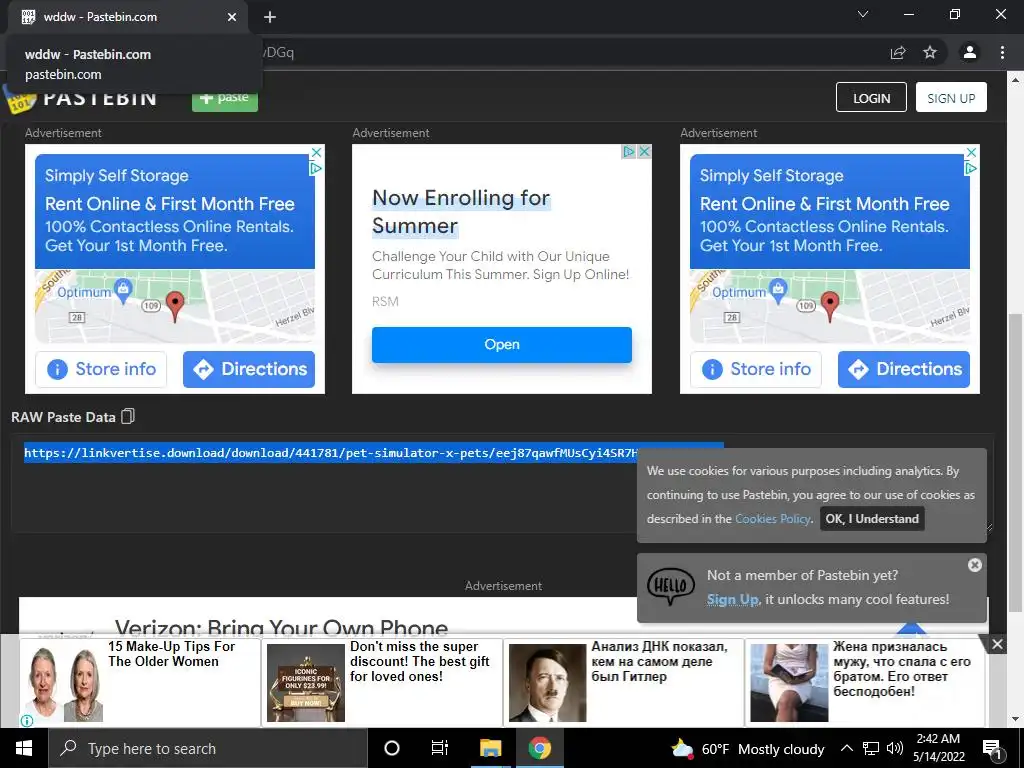Open Task View icon

[440, 748]
